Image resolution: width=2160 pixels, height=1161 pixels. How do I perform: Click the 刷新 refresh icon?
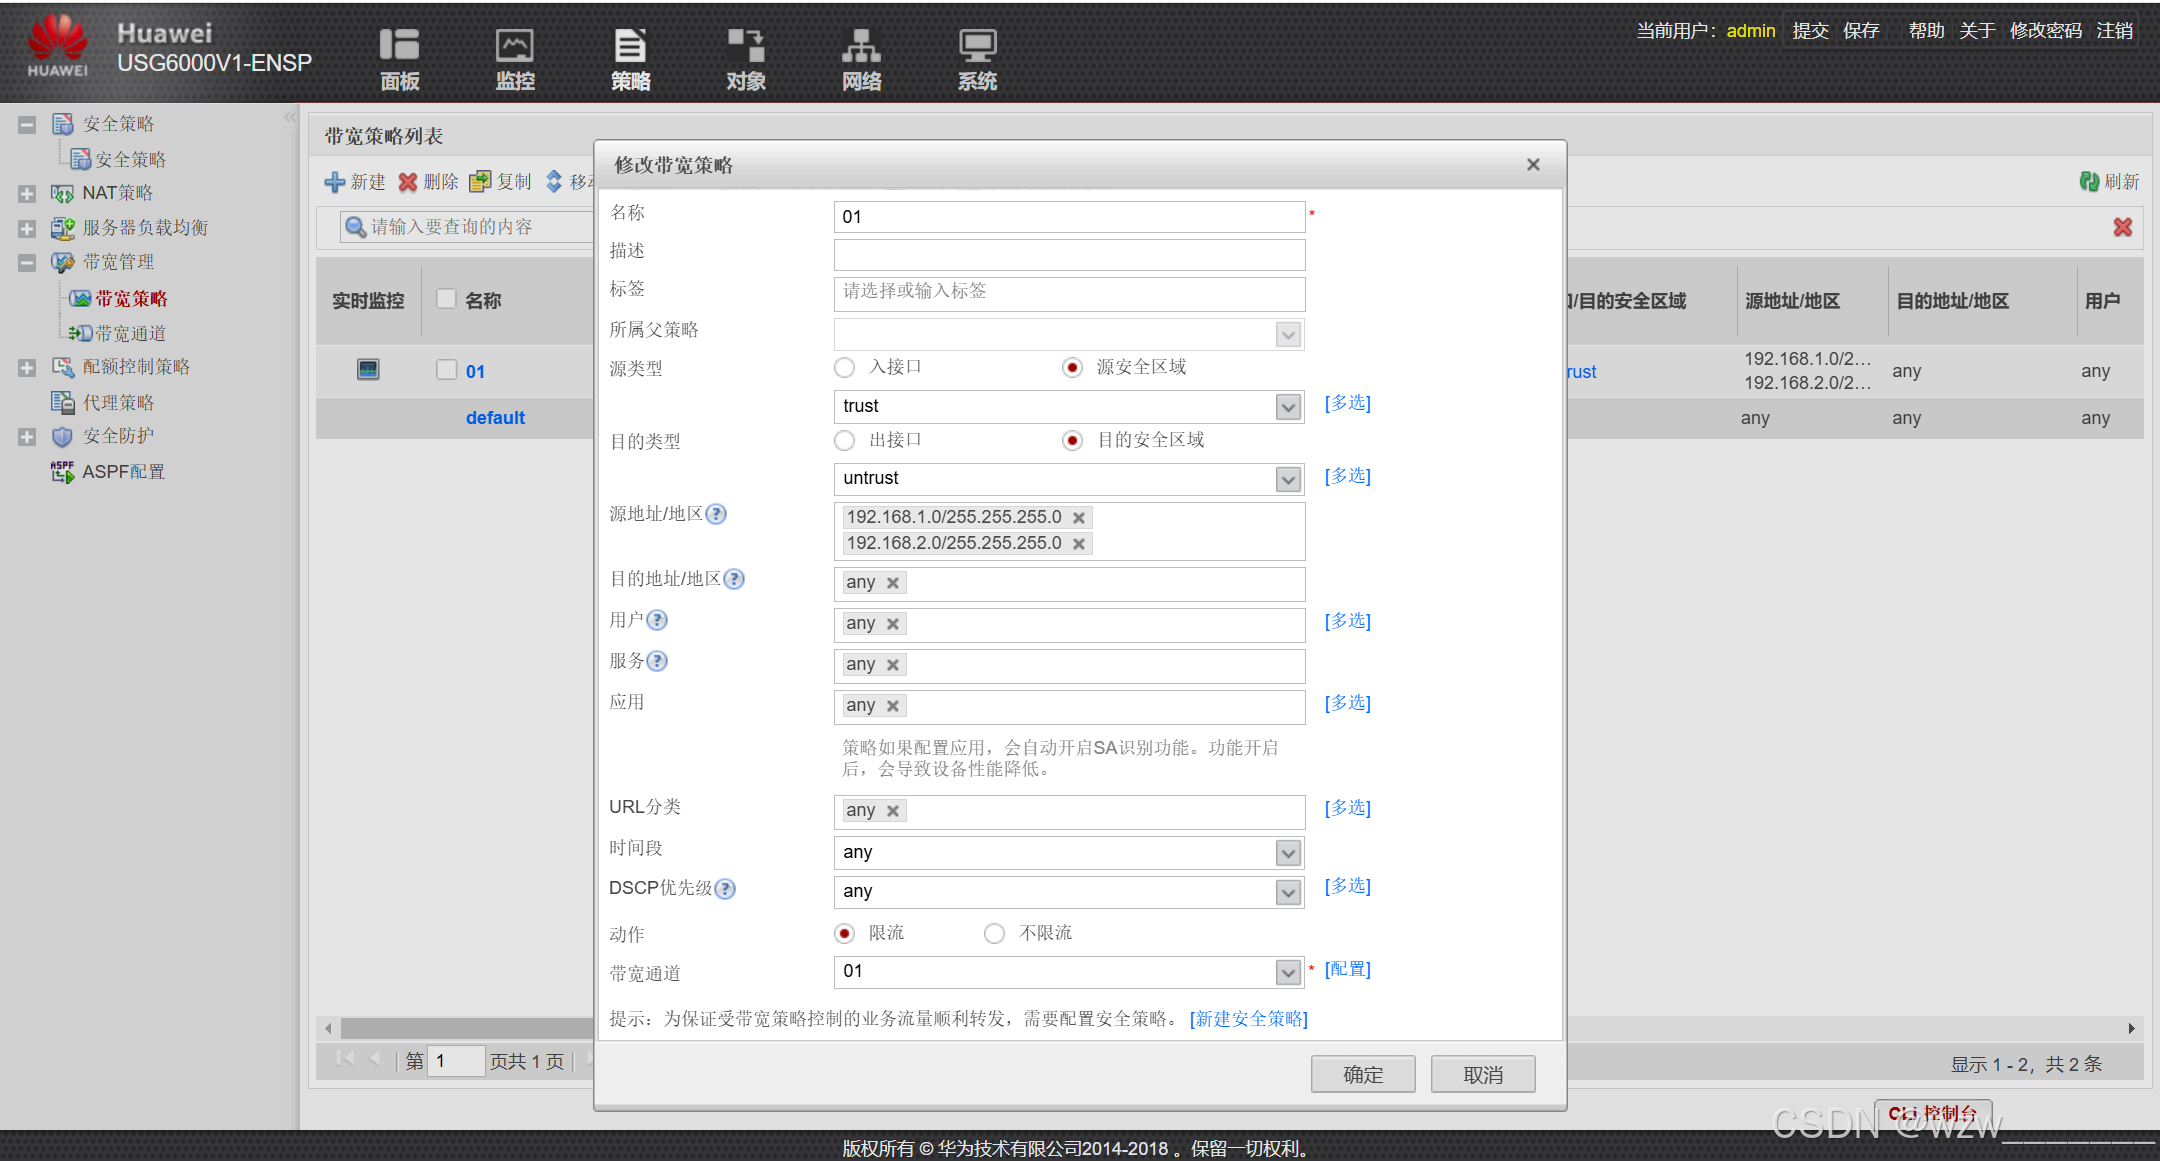[x=2089, y=181]
